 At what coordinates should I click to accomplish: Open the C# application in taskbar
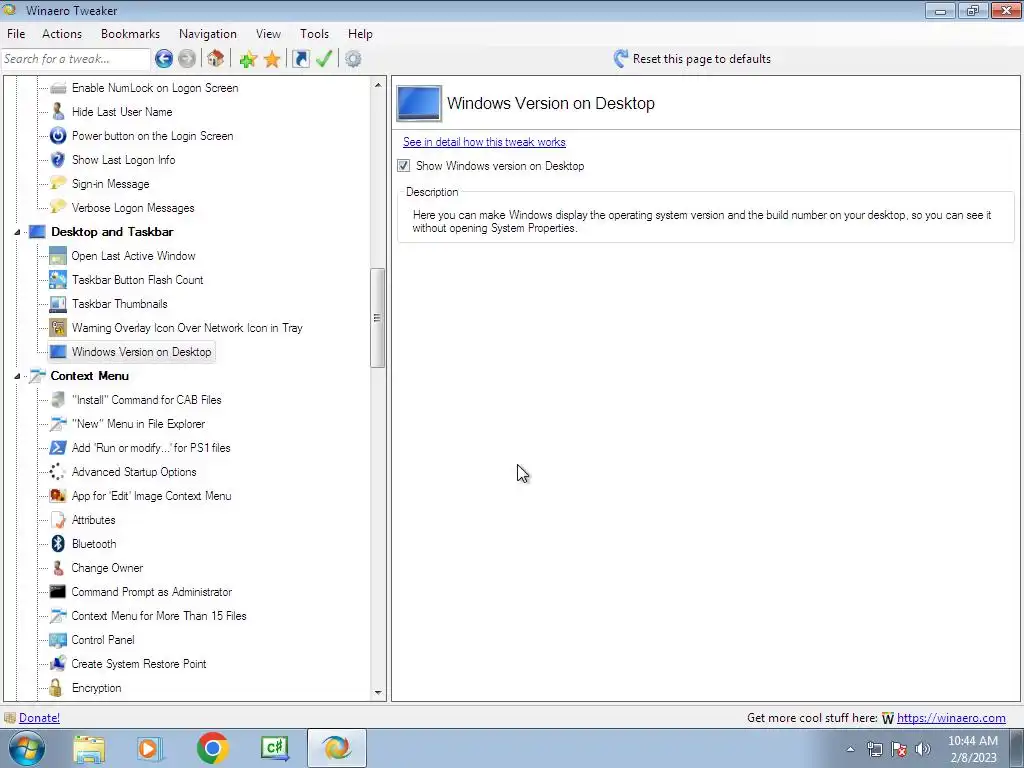point(274,748)
